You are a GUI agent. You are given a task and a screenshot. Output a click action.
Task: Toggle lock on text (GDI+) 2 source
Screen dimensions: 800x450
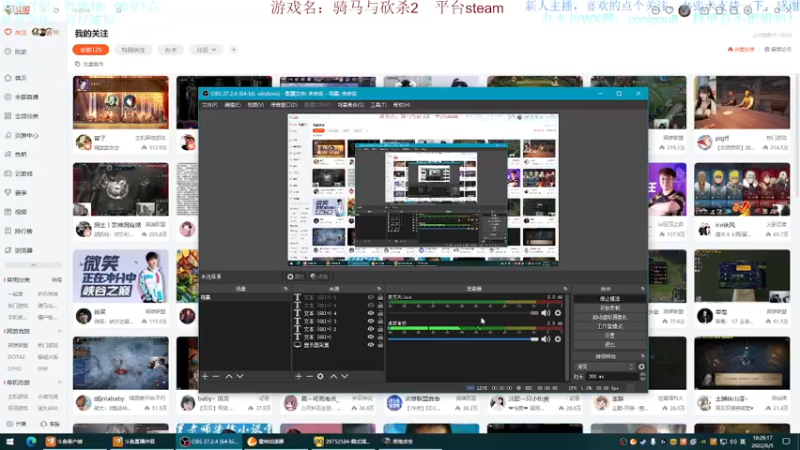[x=380, y=329]
